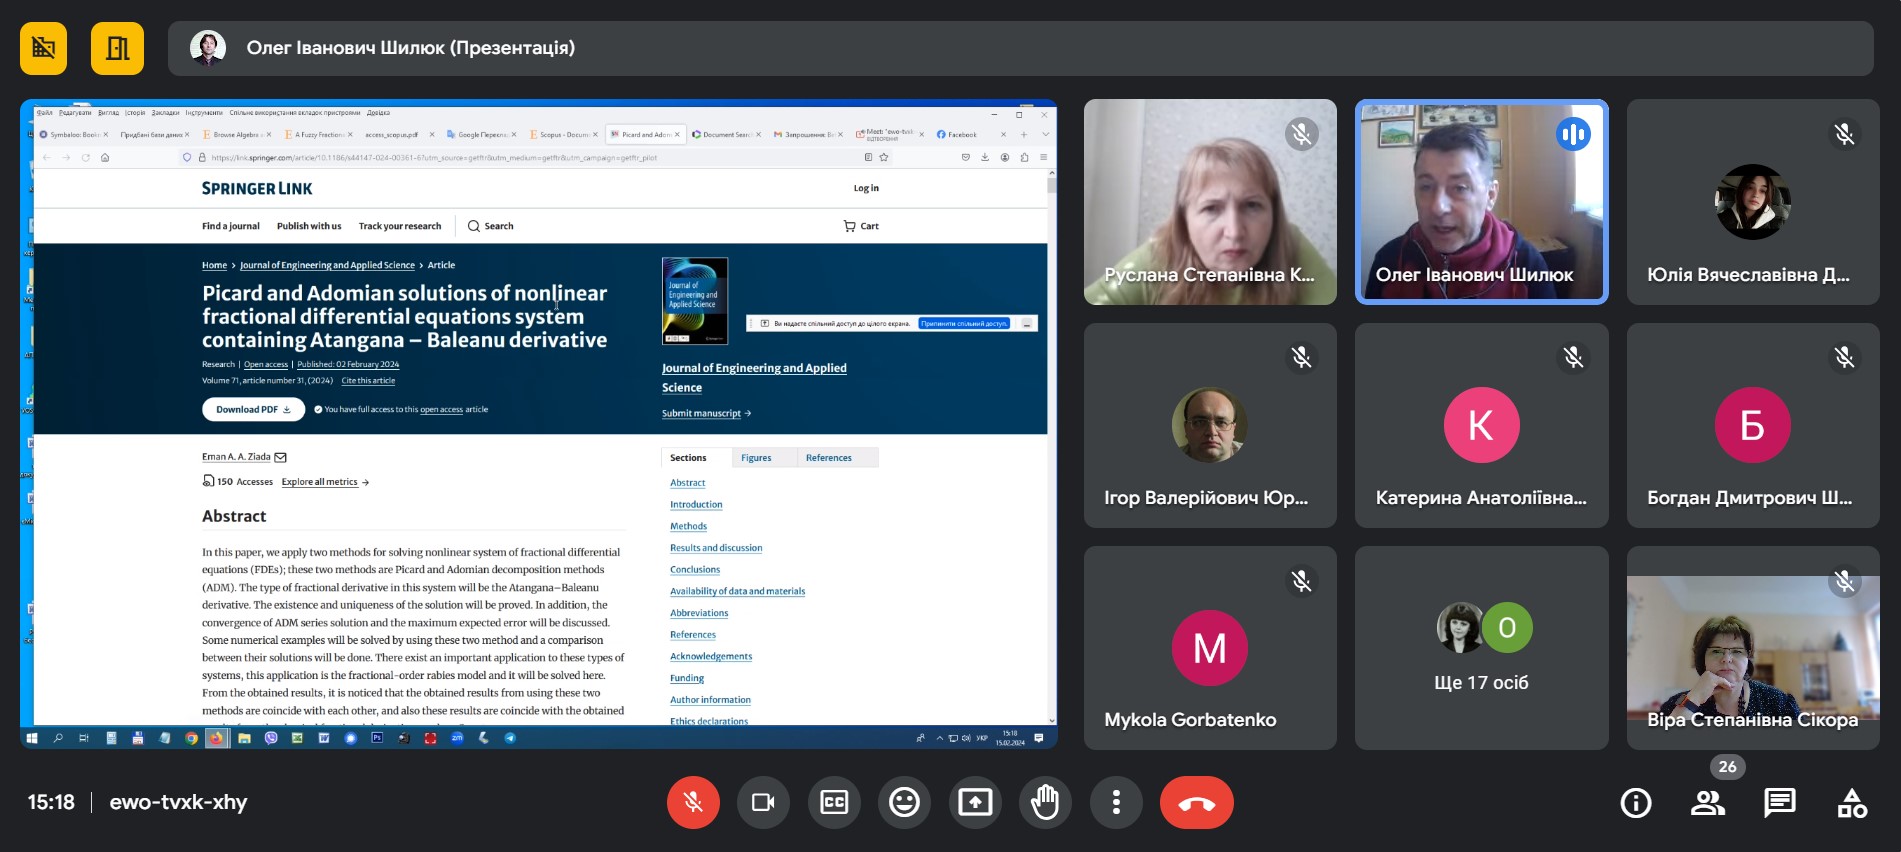Click the yellow remove-from-main-screen presentation icon
Screen dimensions: 1901x852
coord(43,48)
